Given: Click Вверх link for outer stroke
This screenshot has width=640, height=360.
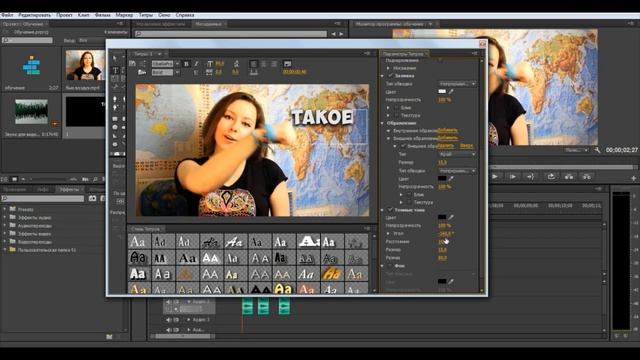Looking at the screenshot, I should [x=467, y=146].
